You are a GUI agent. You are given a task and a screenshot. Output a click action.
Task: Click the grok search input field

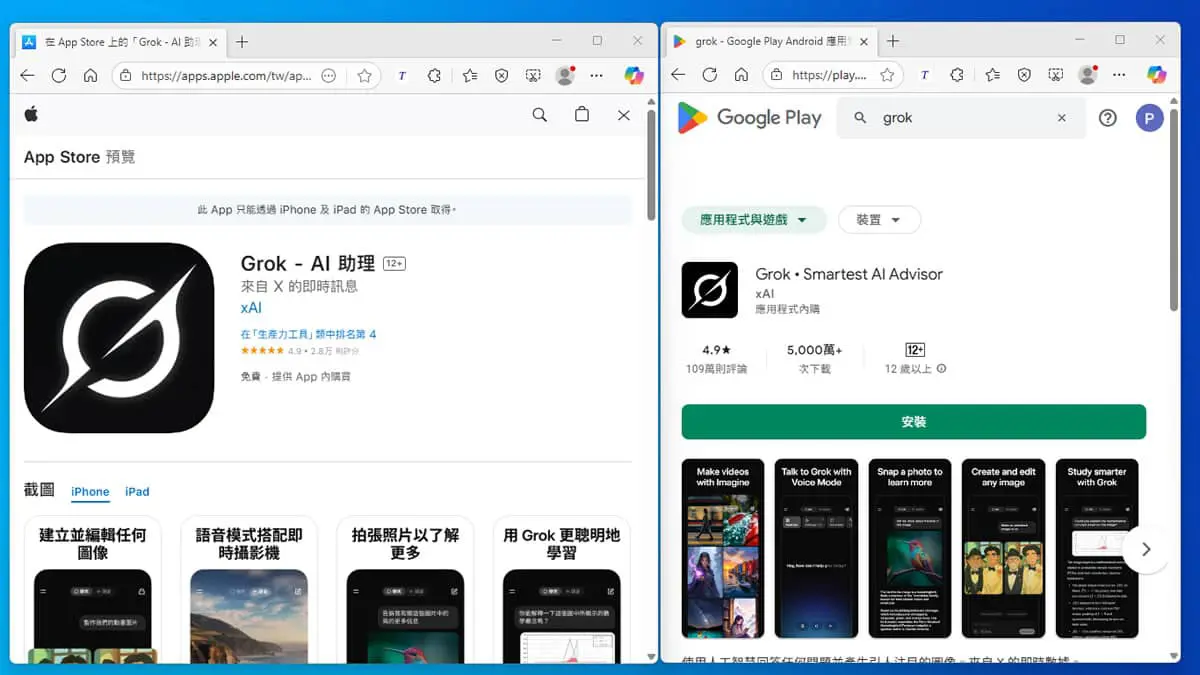coord(960,118)
